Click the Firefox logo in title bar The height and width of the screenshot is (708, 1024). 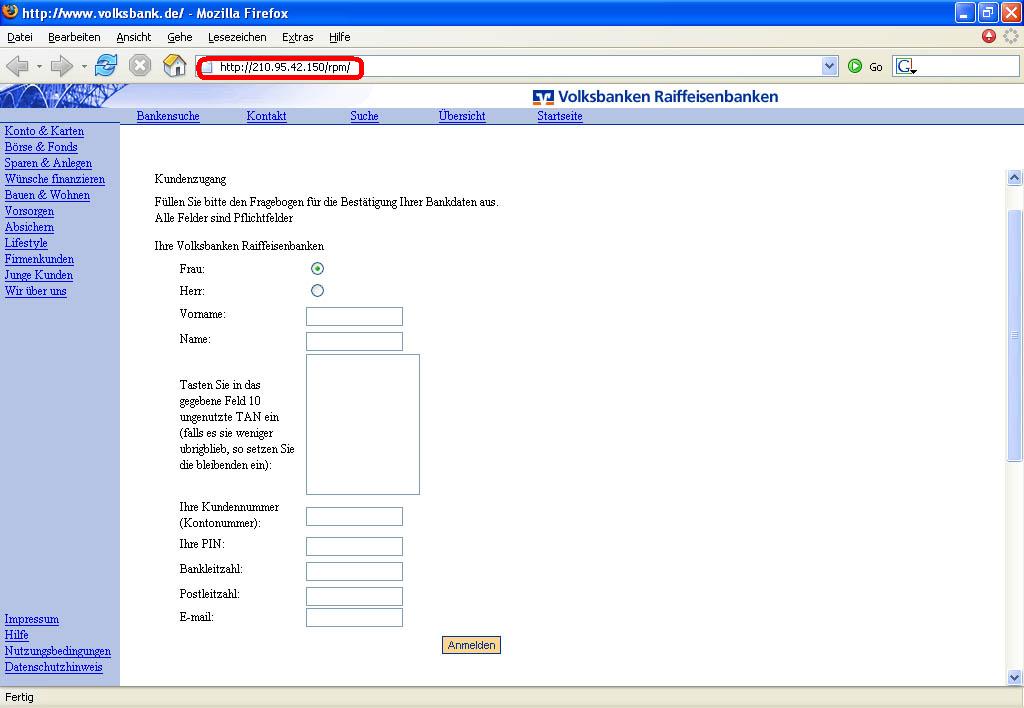click(10, 11)
